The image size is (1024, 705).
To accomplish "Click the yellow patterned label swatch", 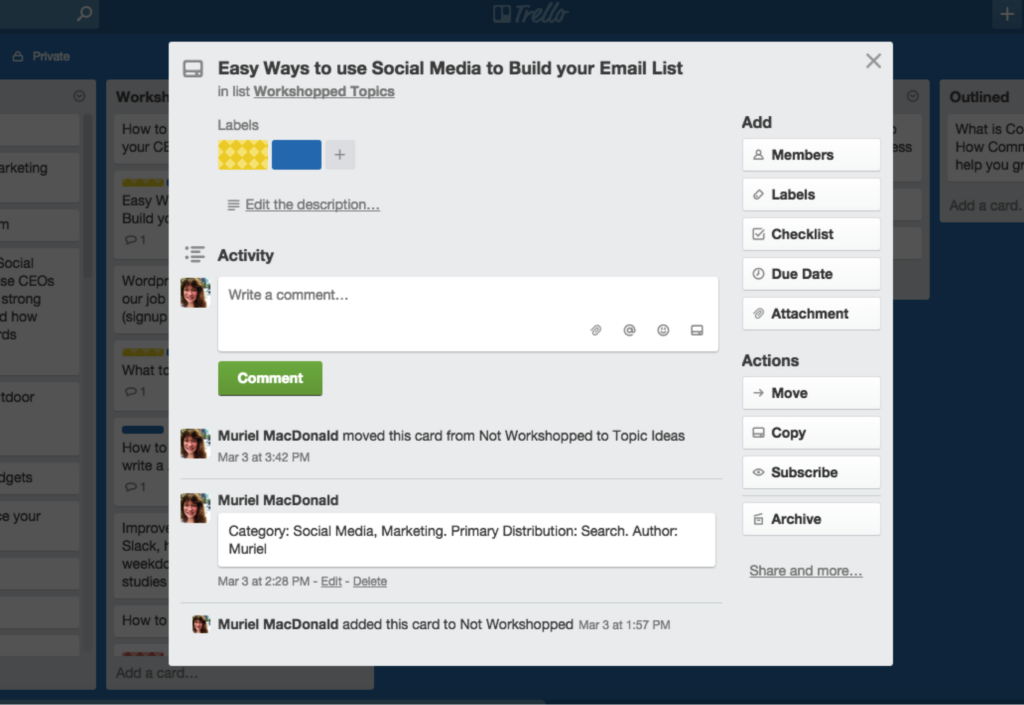I will point(243,155).
